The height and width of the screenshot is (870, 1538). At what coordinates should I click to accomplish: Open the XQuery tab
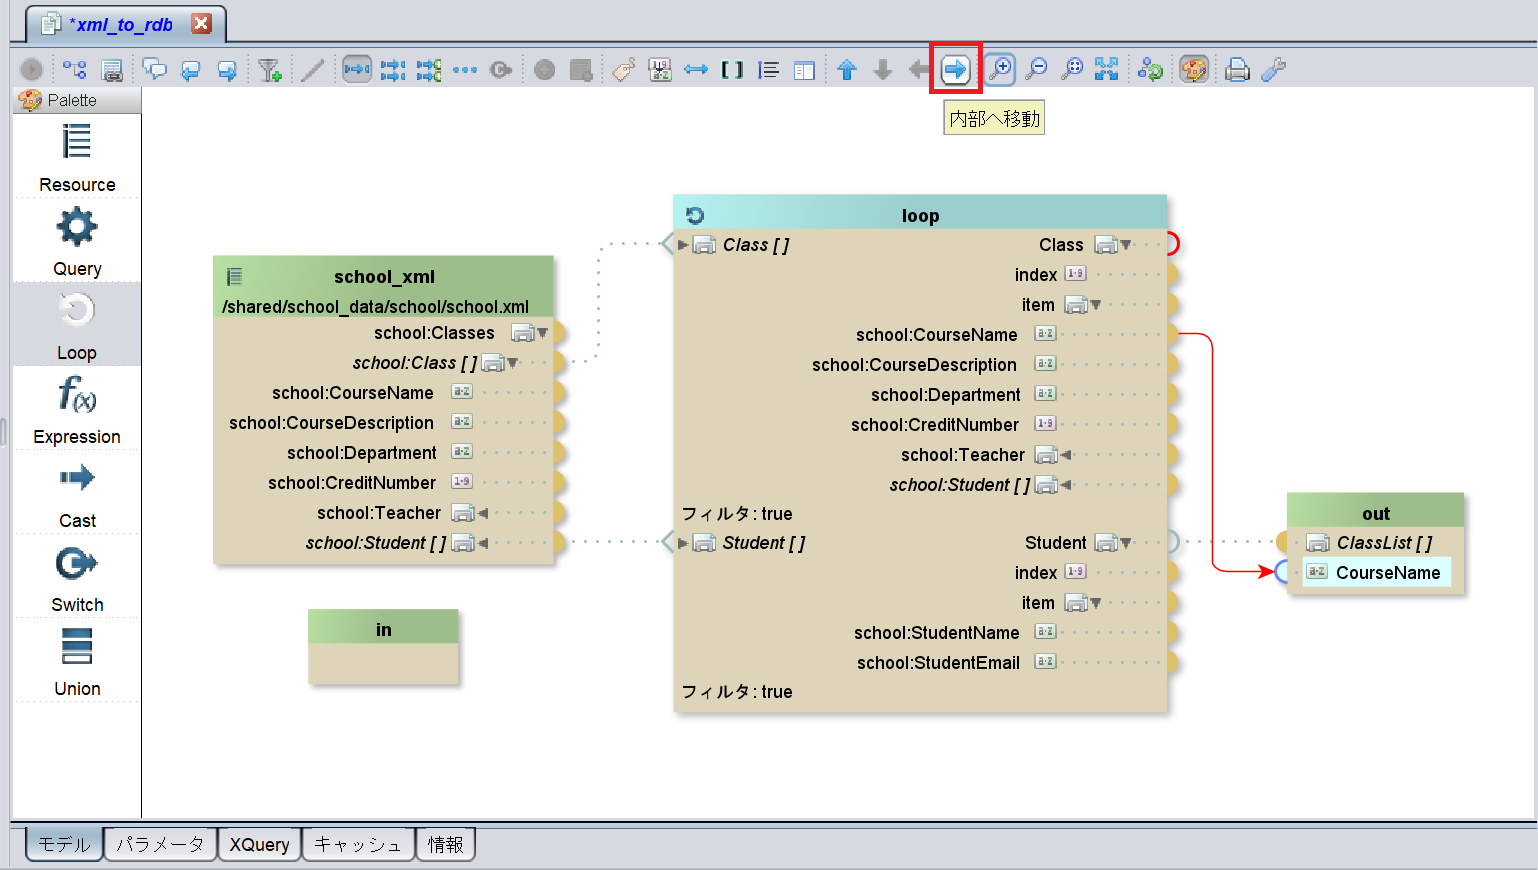(x=259, y=844)
